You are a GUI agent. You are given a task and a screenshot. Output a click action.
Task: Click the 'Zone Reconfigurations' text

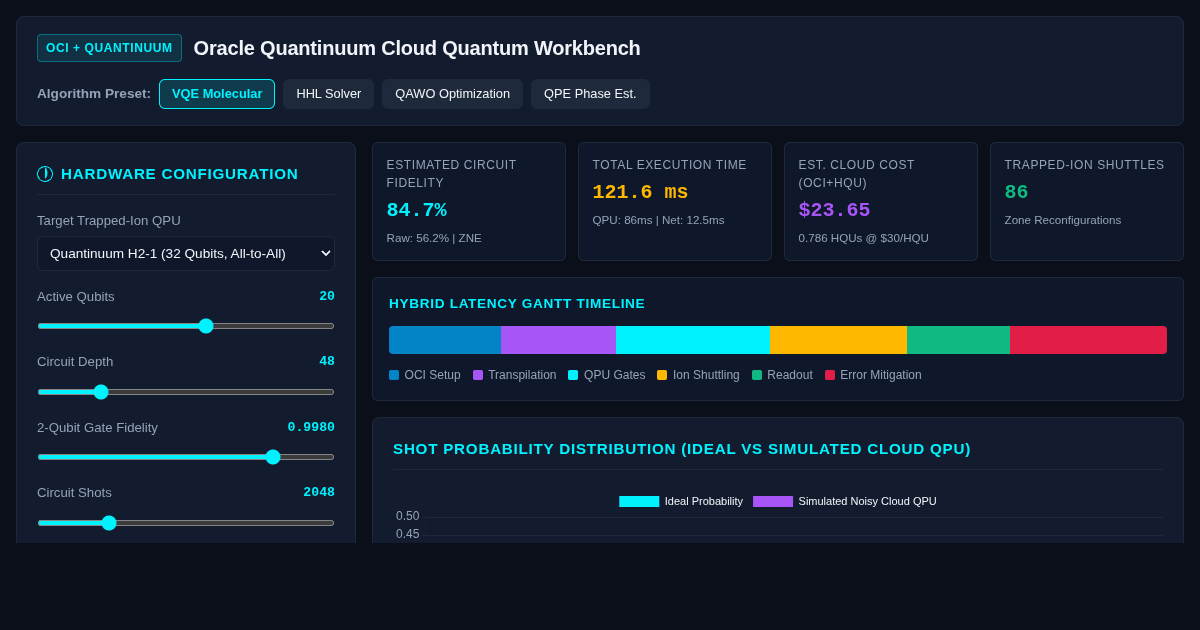click(1063, 220)
